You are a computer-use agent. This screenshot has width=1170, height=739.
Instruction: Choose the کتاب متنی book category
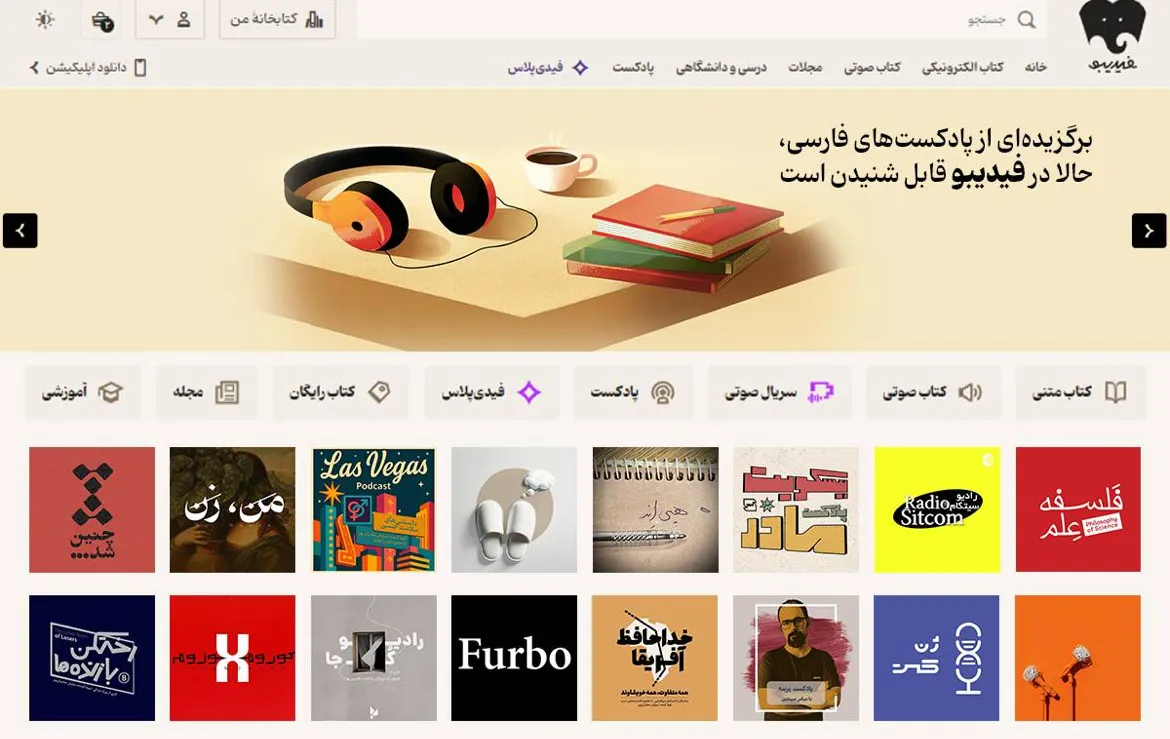[x=1080, y=392]
